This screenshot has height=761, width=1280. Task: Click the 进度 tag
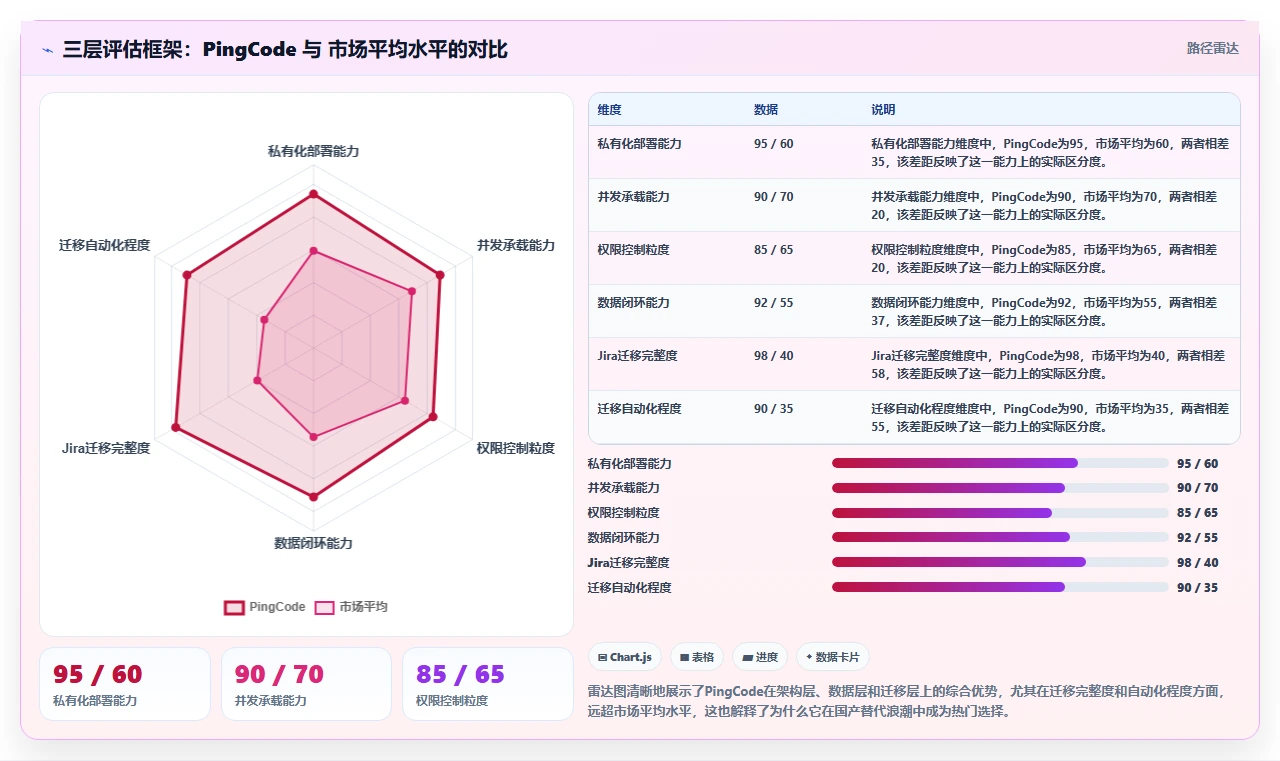pos(760,657)
